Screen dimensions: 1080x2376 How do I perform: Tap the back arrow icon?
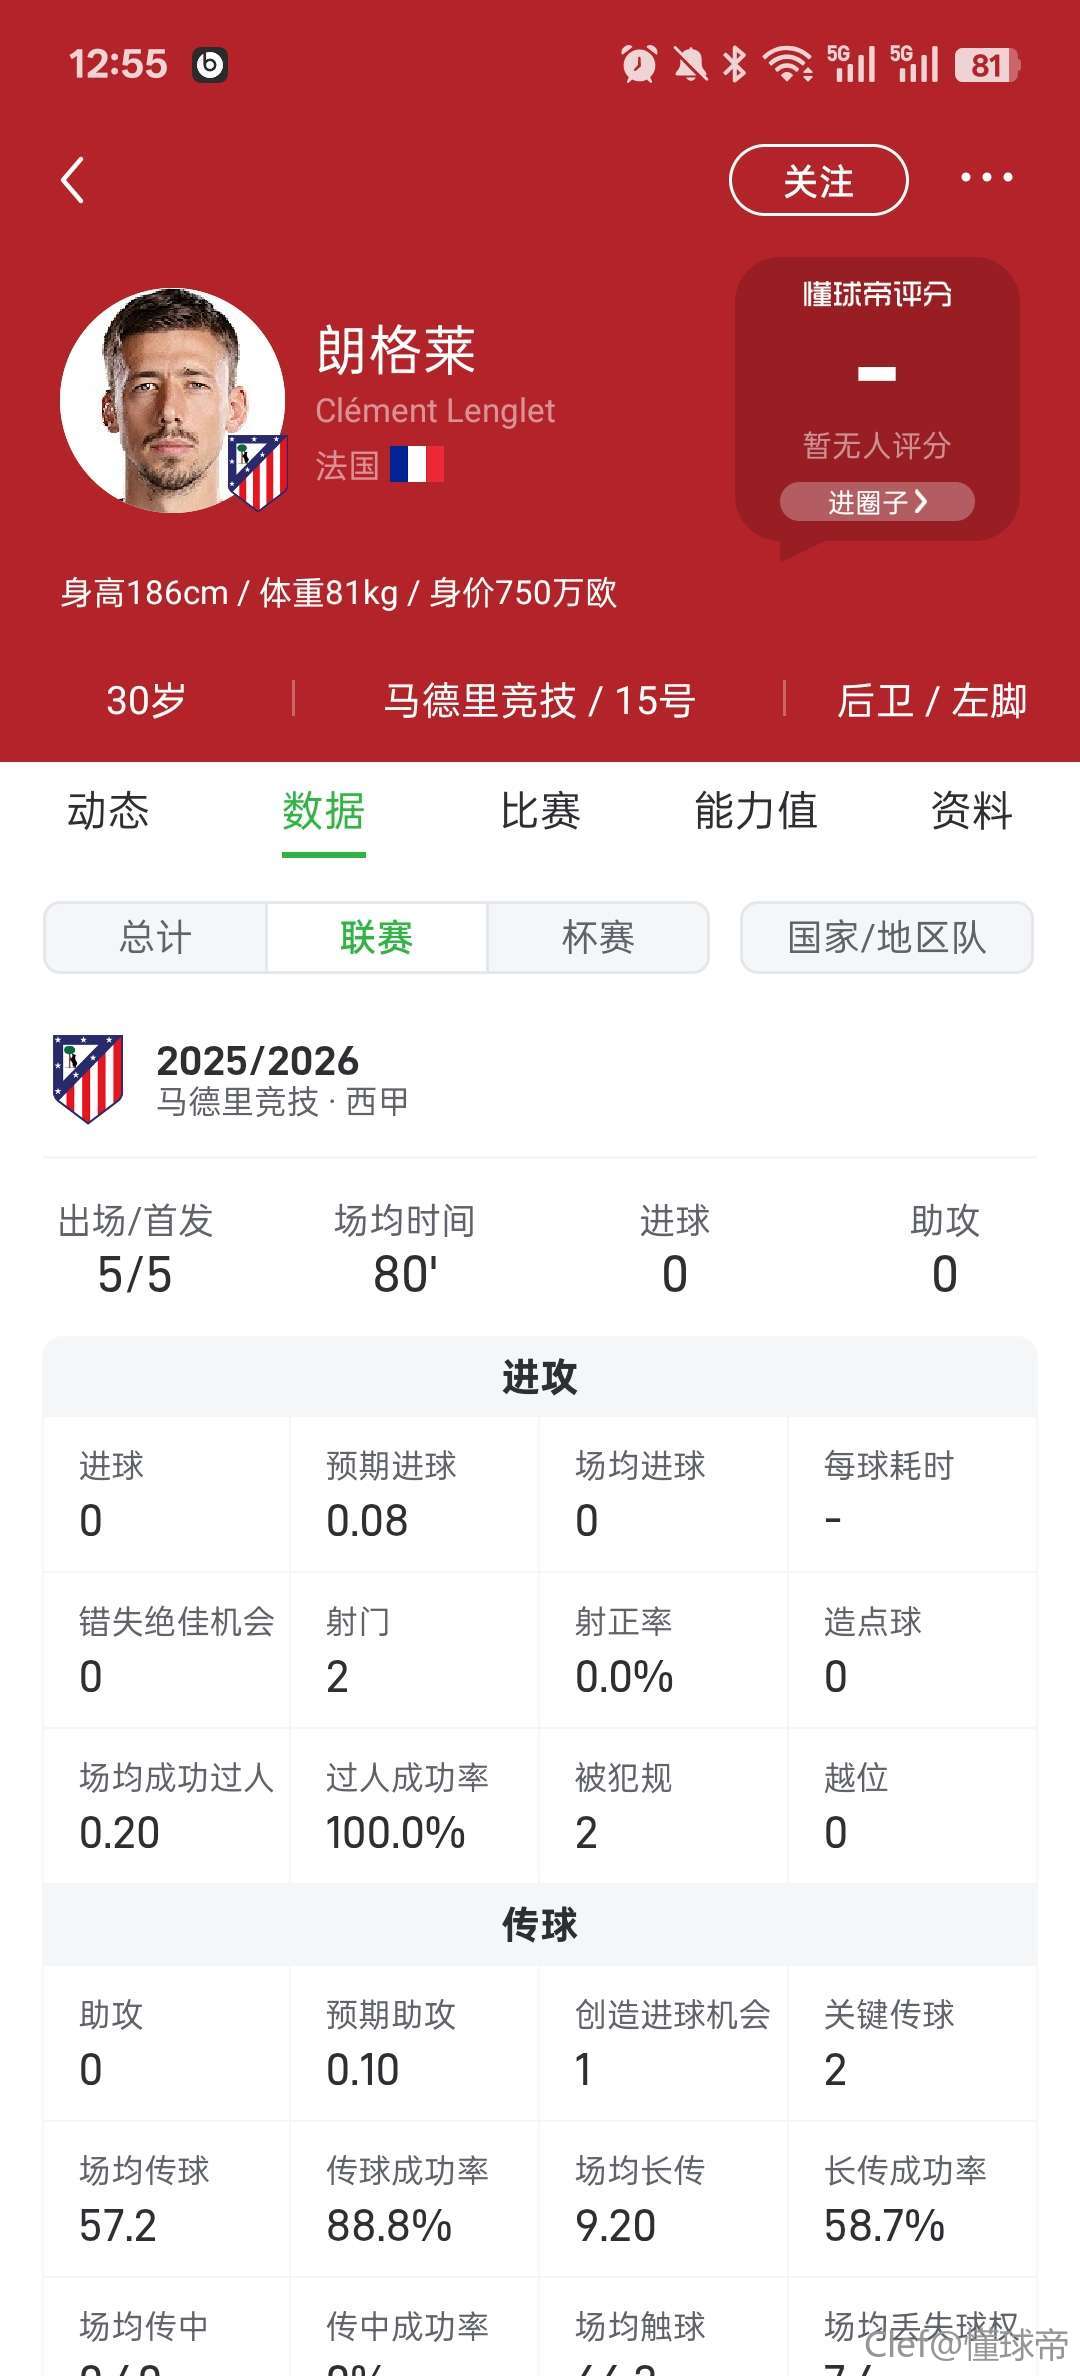point(73,181)
